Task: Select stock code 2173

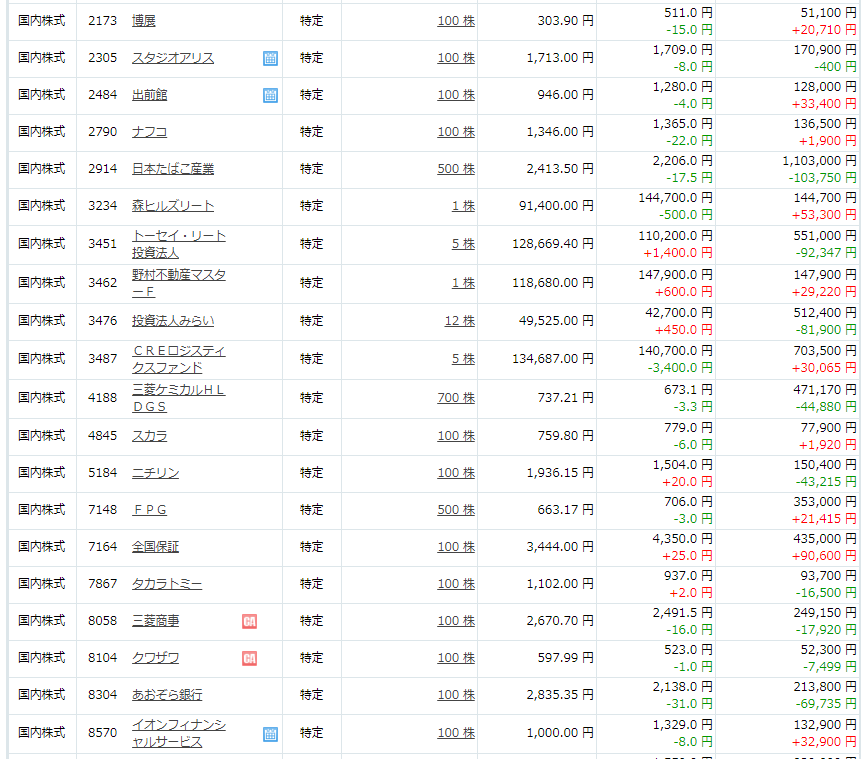Action: click(x=102, y=21)
